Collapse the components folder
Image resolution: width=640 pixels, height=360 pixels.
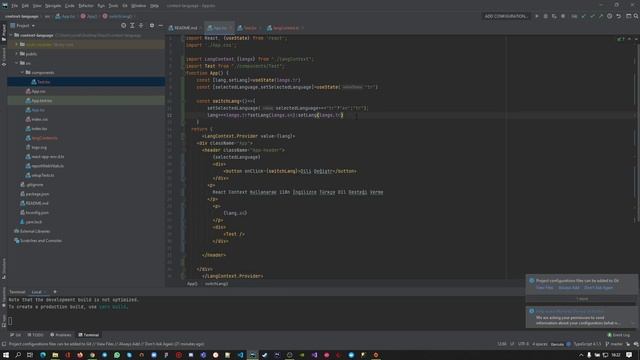22,73
